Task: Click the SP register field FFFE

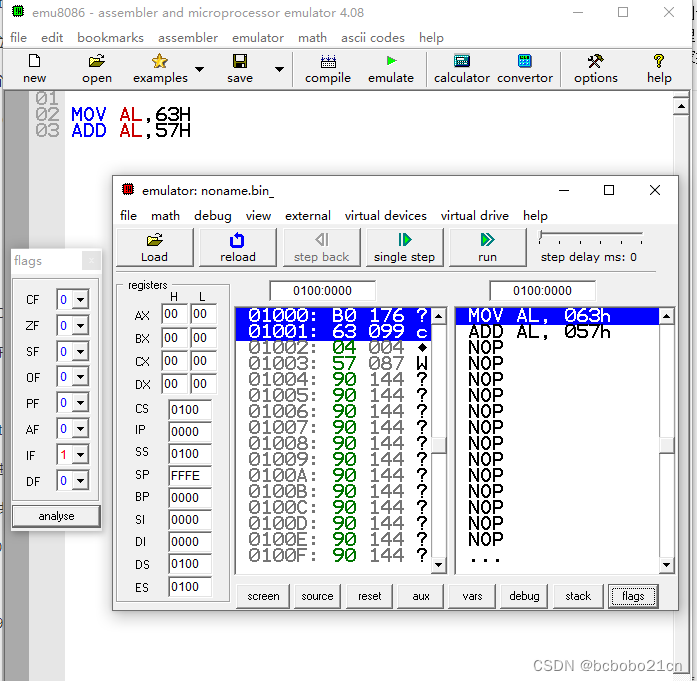Action: click(189, 475)
